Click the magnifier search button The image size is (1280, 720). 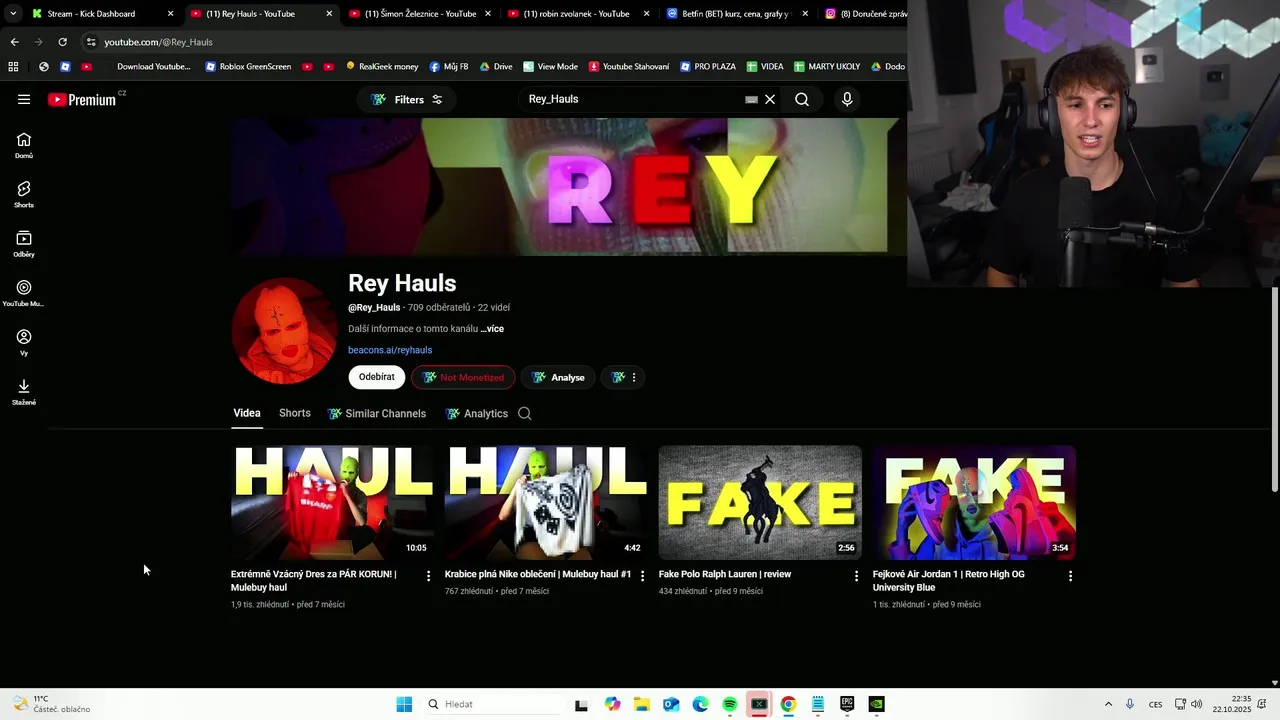tap(802, 99)
